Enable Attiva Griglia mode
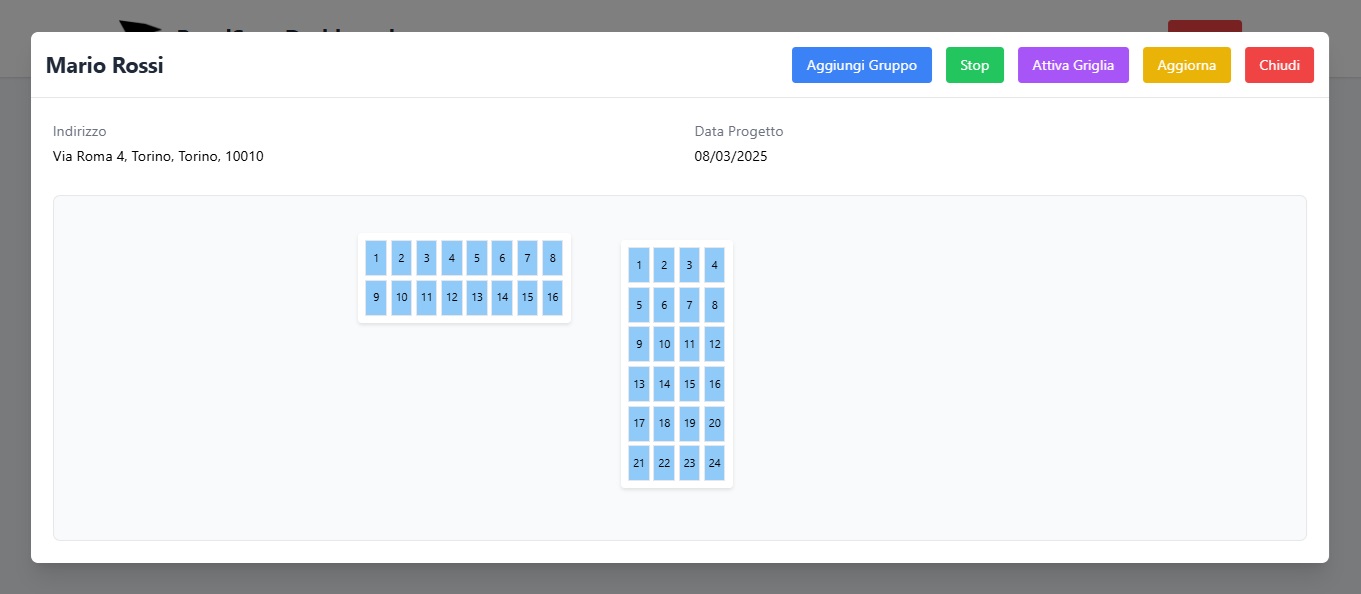1361x594 pixels. 1073,64
